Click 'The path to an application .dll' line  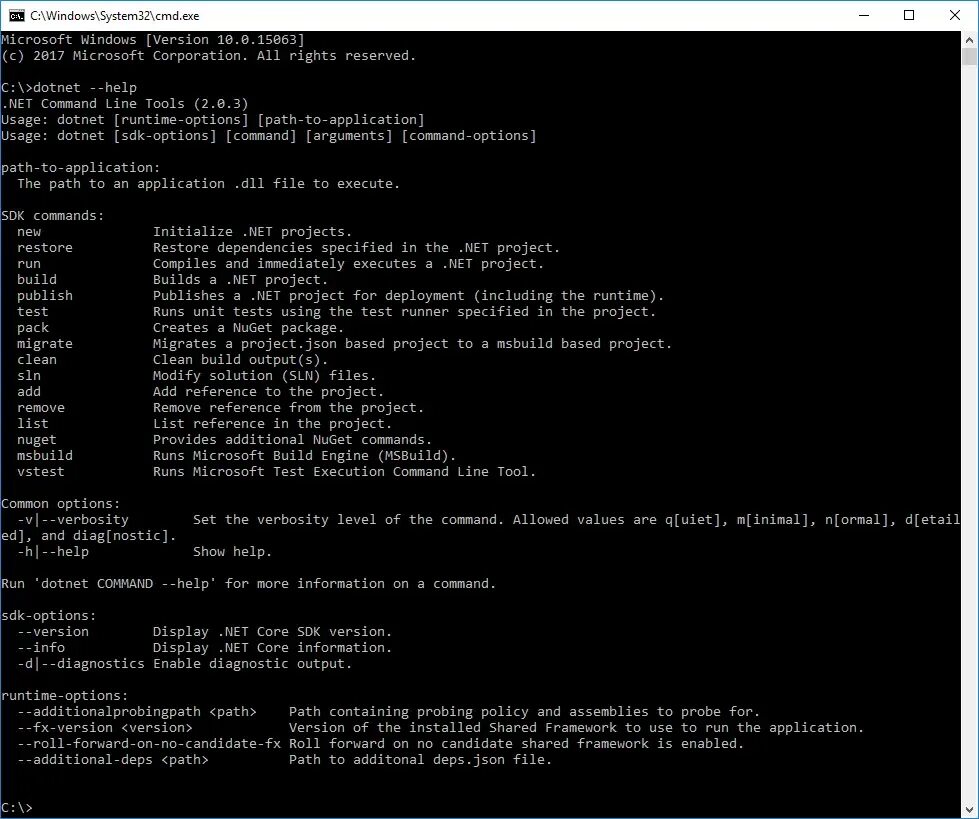[x=209, y=184]
